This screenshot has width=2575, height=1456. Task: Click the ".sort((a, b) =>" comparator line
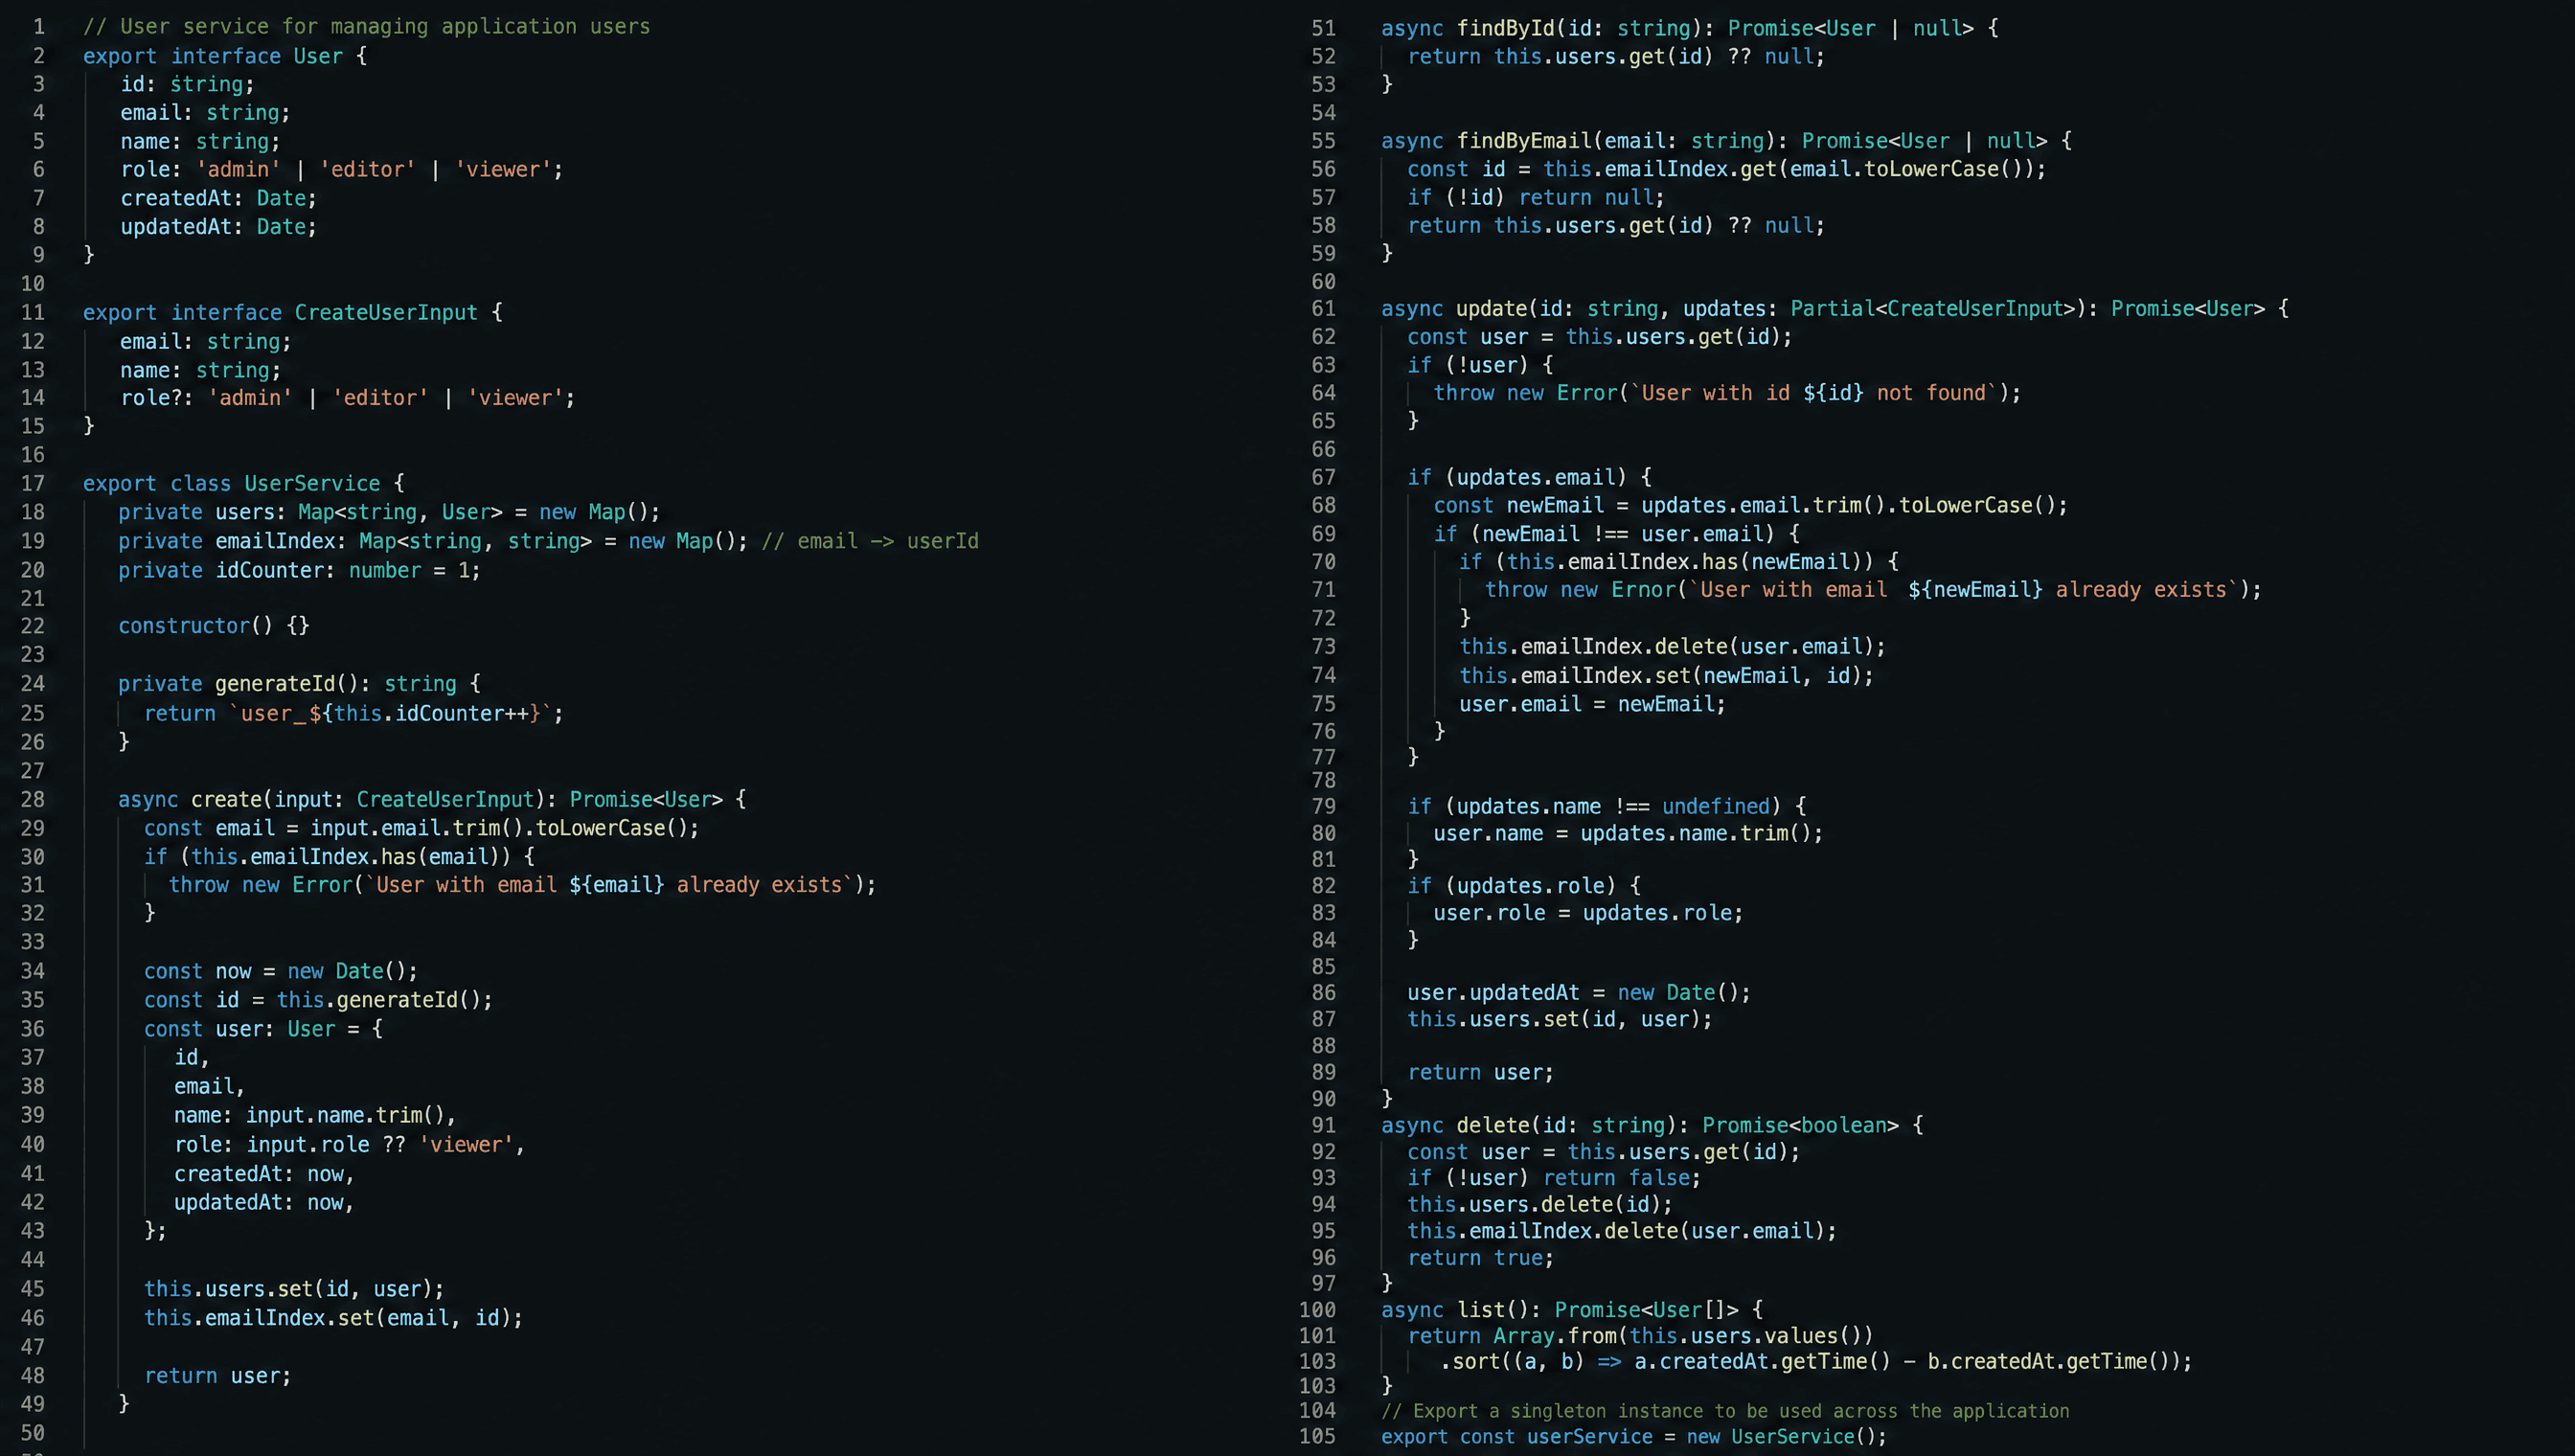pos(1816,1361)
